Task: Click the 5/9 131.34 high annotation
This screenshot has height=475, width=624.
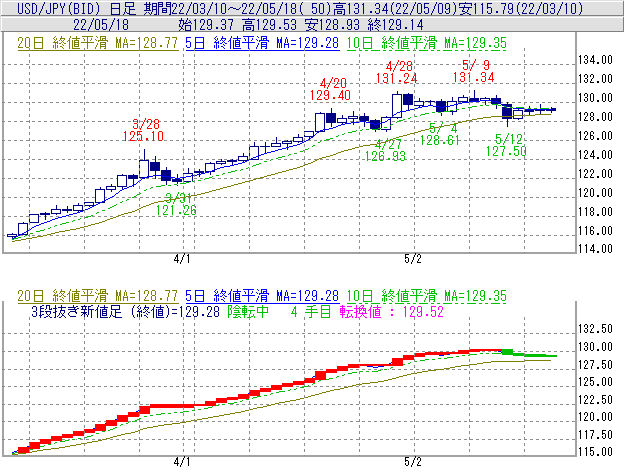Action: tap(474, 71)
